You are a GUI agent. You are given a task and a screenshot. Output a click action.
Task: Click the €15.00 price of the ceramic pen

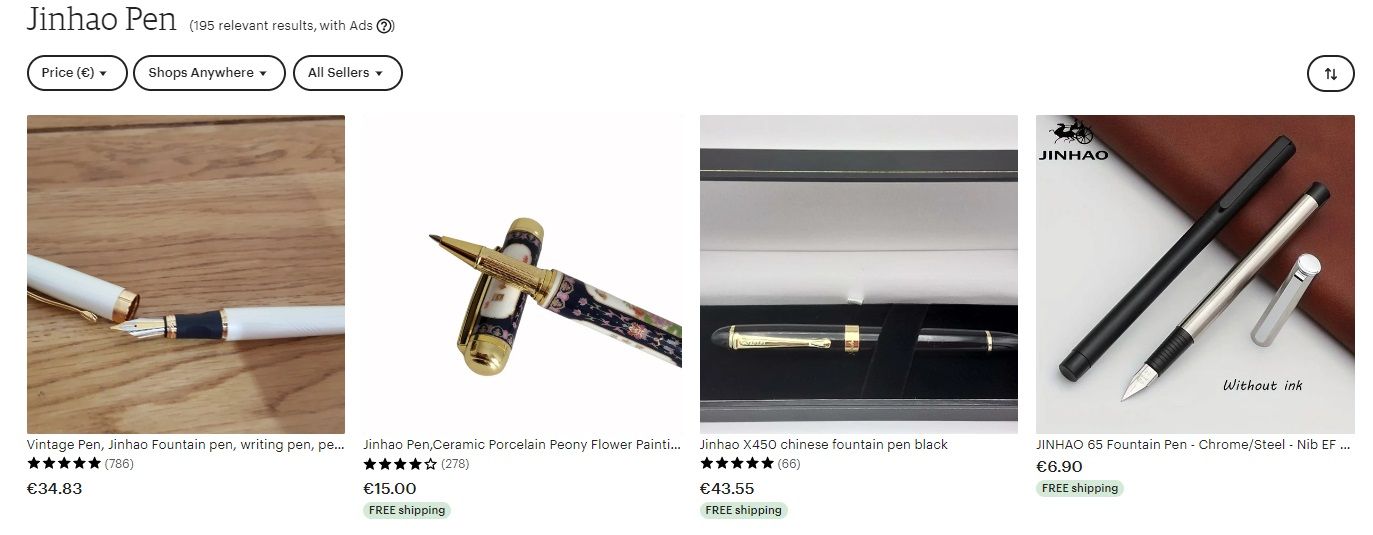[390, 488]
